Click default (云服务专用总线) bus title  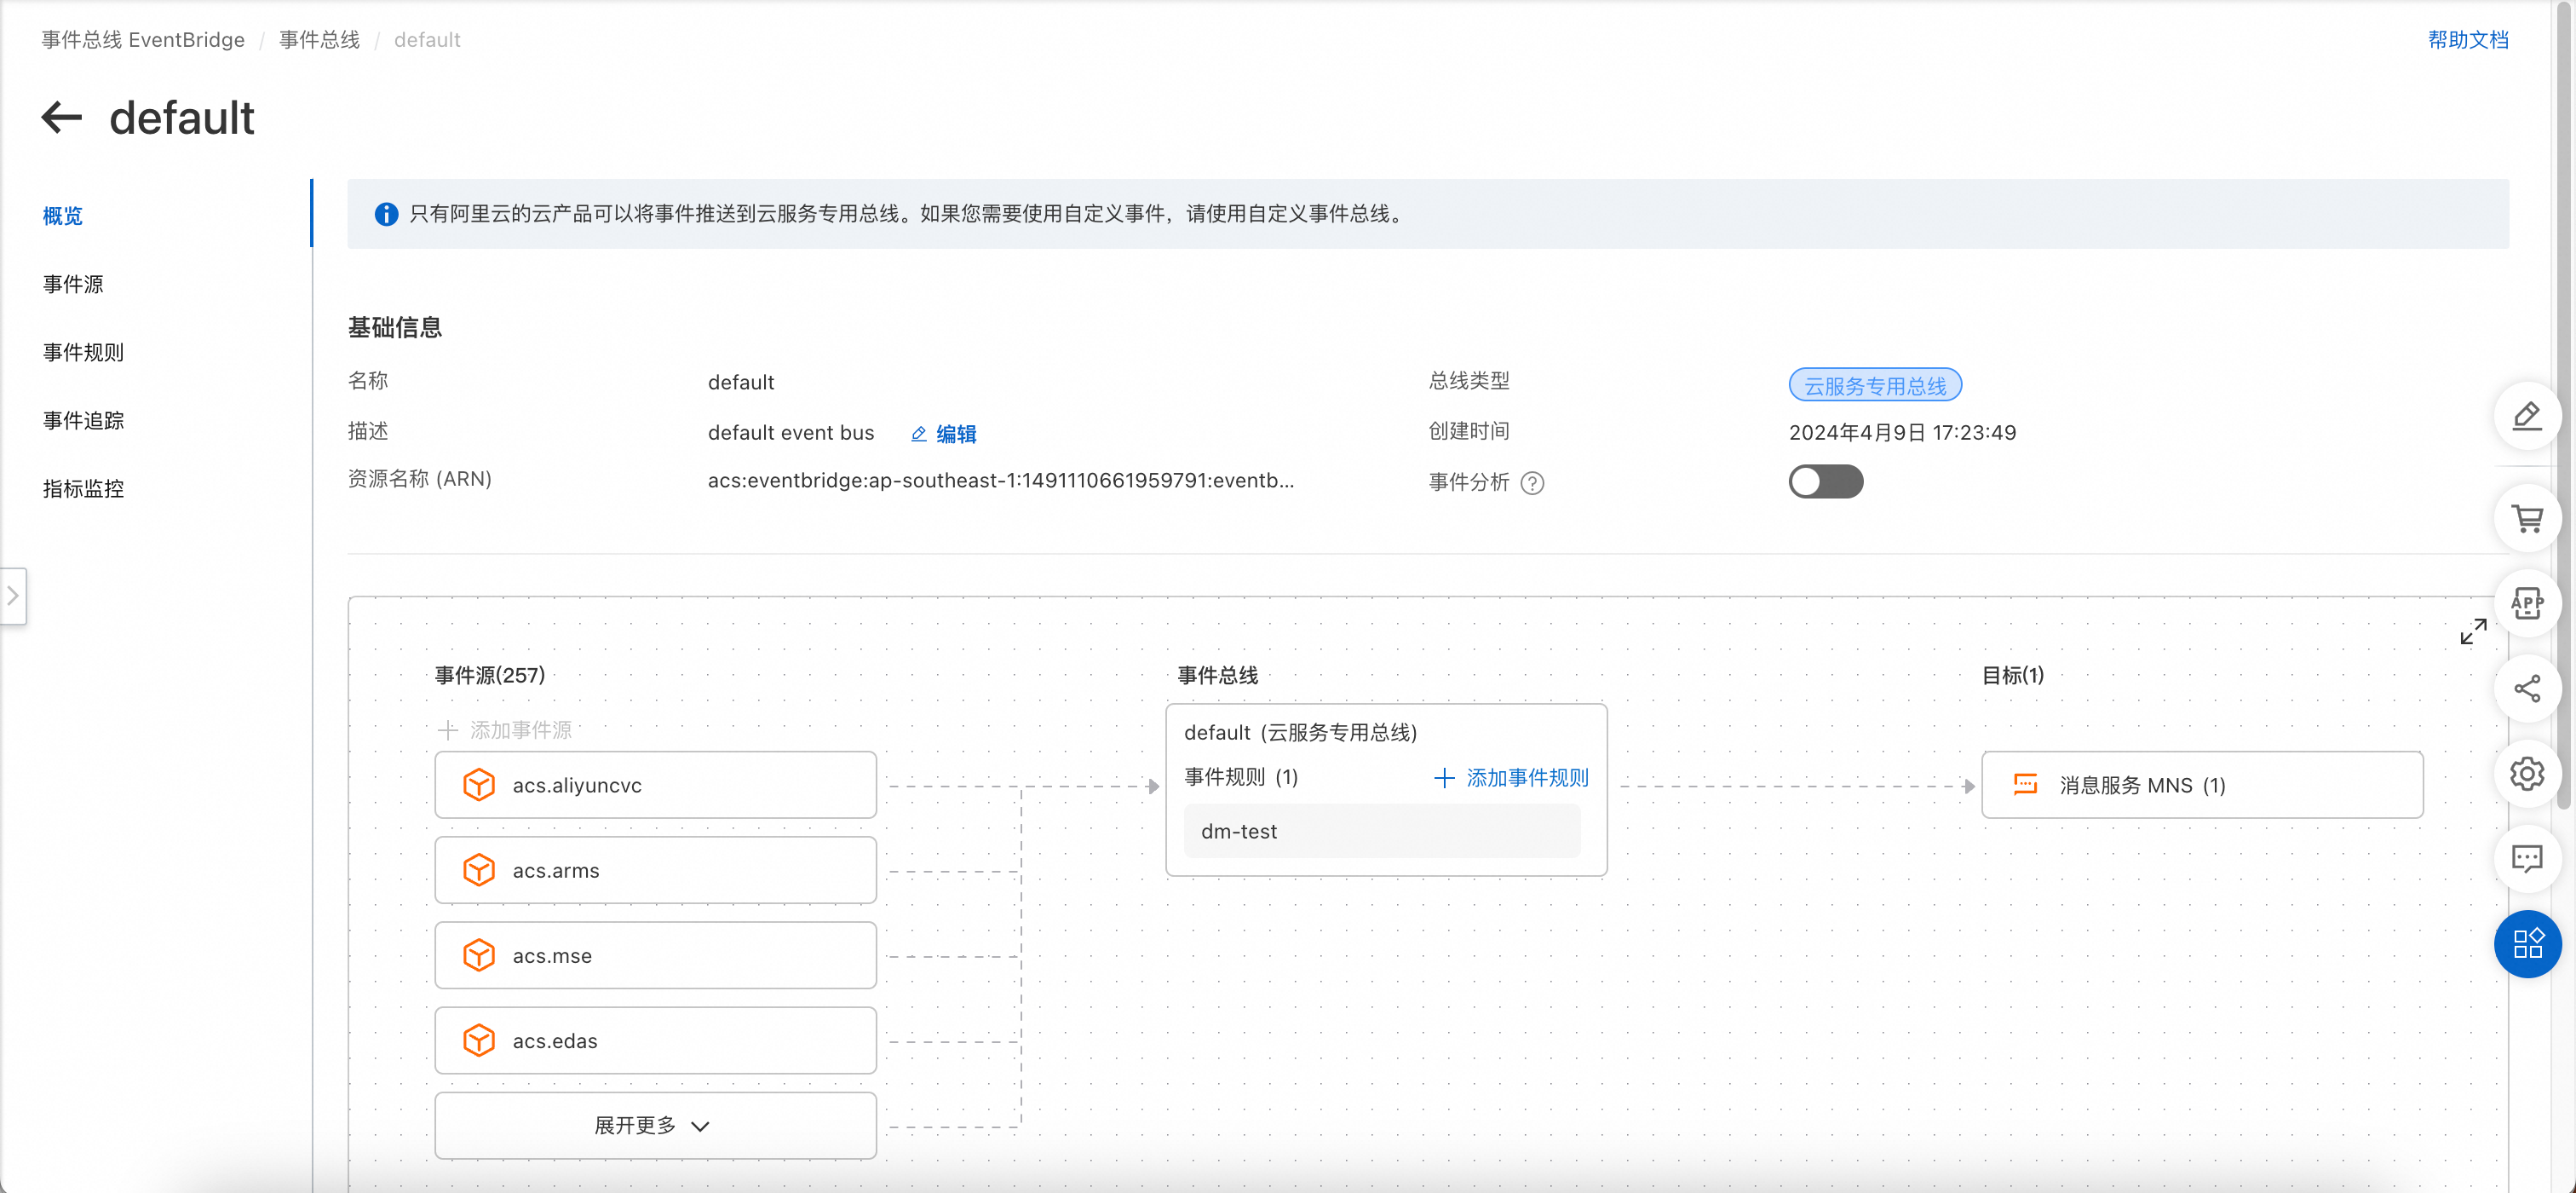pyautogui.click(x=1300, y=733)
